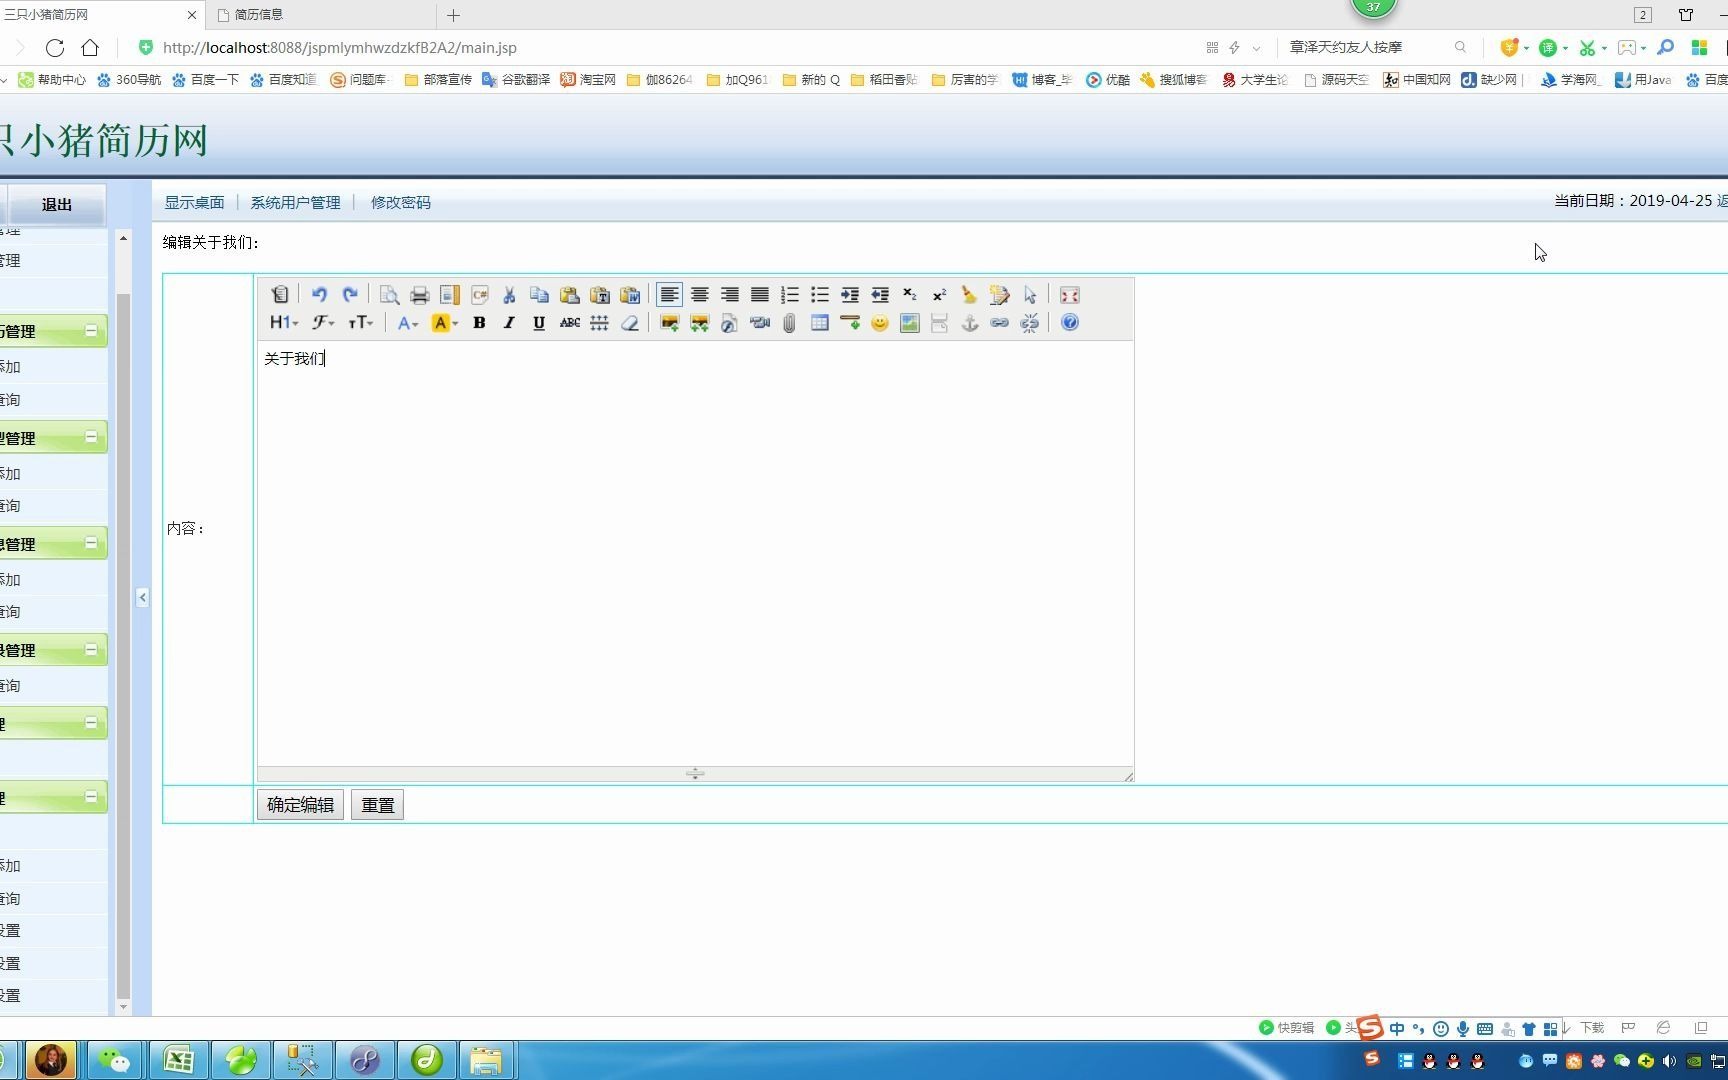Screen dimensions: 1728x1080
Task: Open the 谷歌翻译 bookmark
Action: [516, 79]
